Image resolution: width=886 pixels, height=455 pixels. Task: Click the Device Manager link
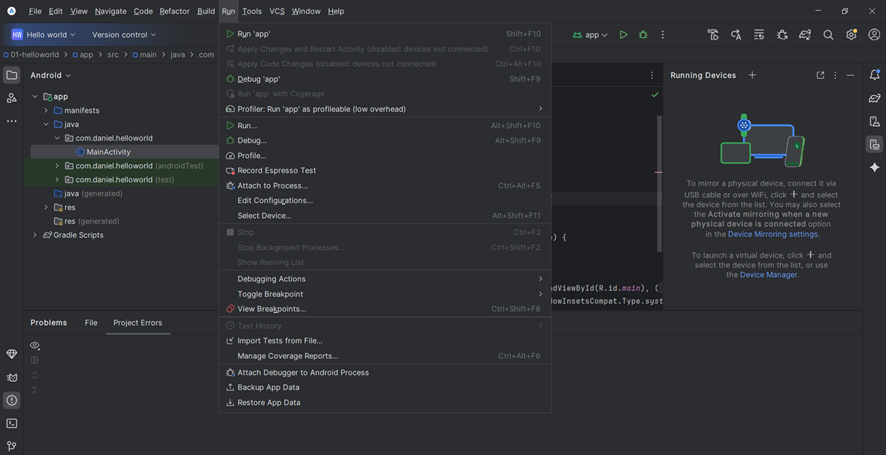[x=768, y=275]
